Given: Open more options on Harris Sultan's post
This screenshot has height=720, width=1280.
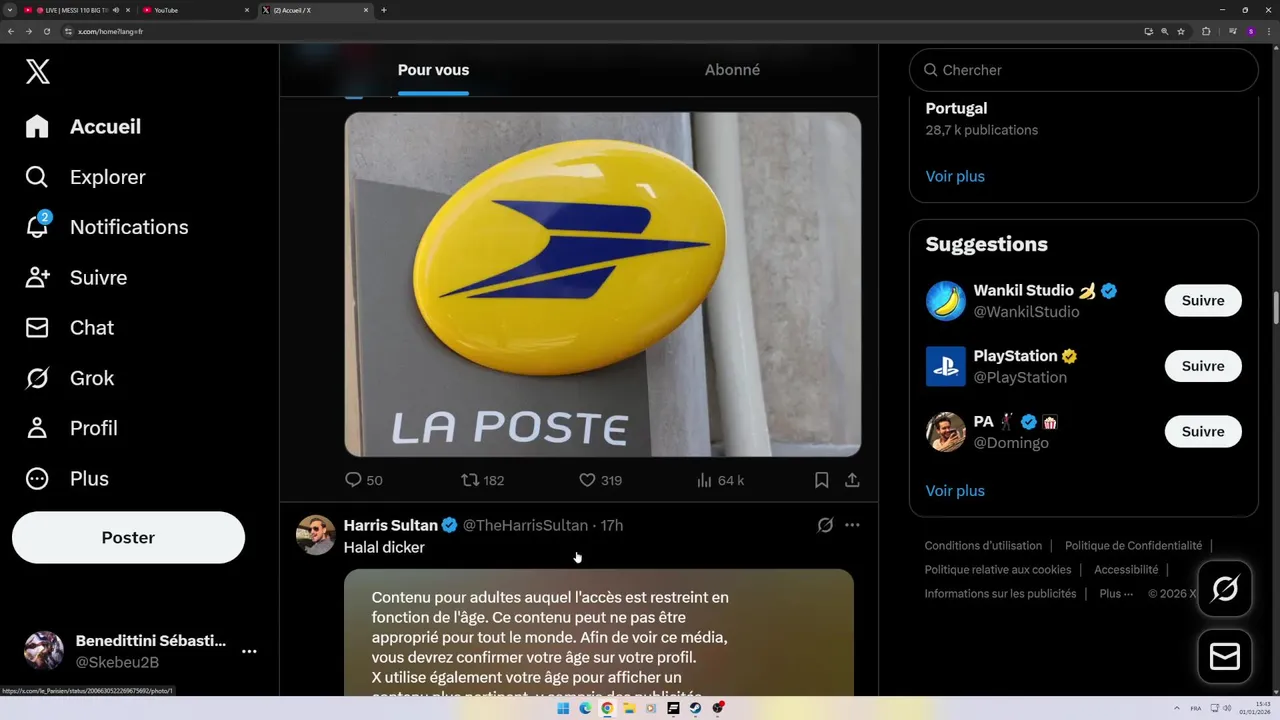Looking at the screenshot, I should [x=852, y=525].
